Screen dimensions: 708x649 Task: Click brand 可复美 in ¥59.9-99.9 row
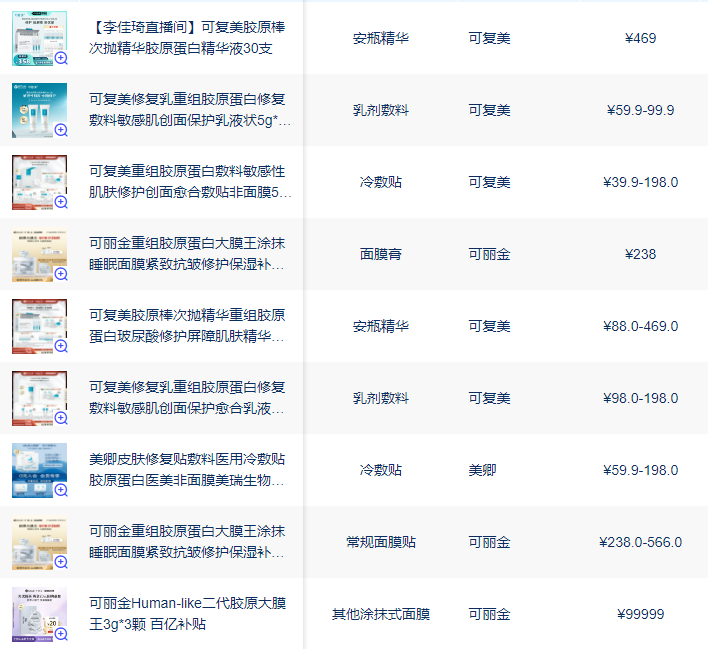click(x=489, y=110)
